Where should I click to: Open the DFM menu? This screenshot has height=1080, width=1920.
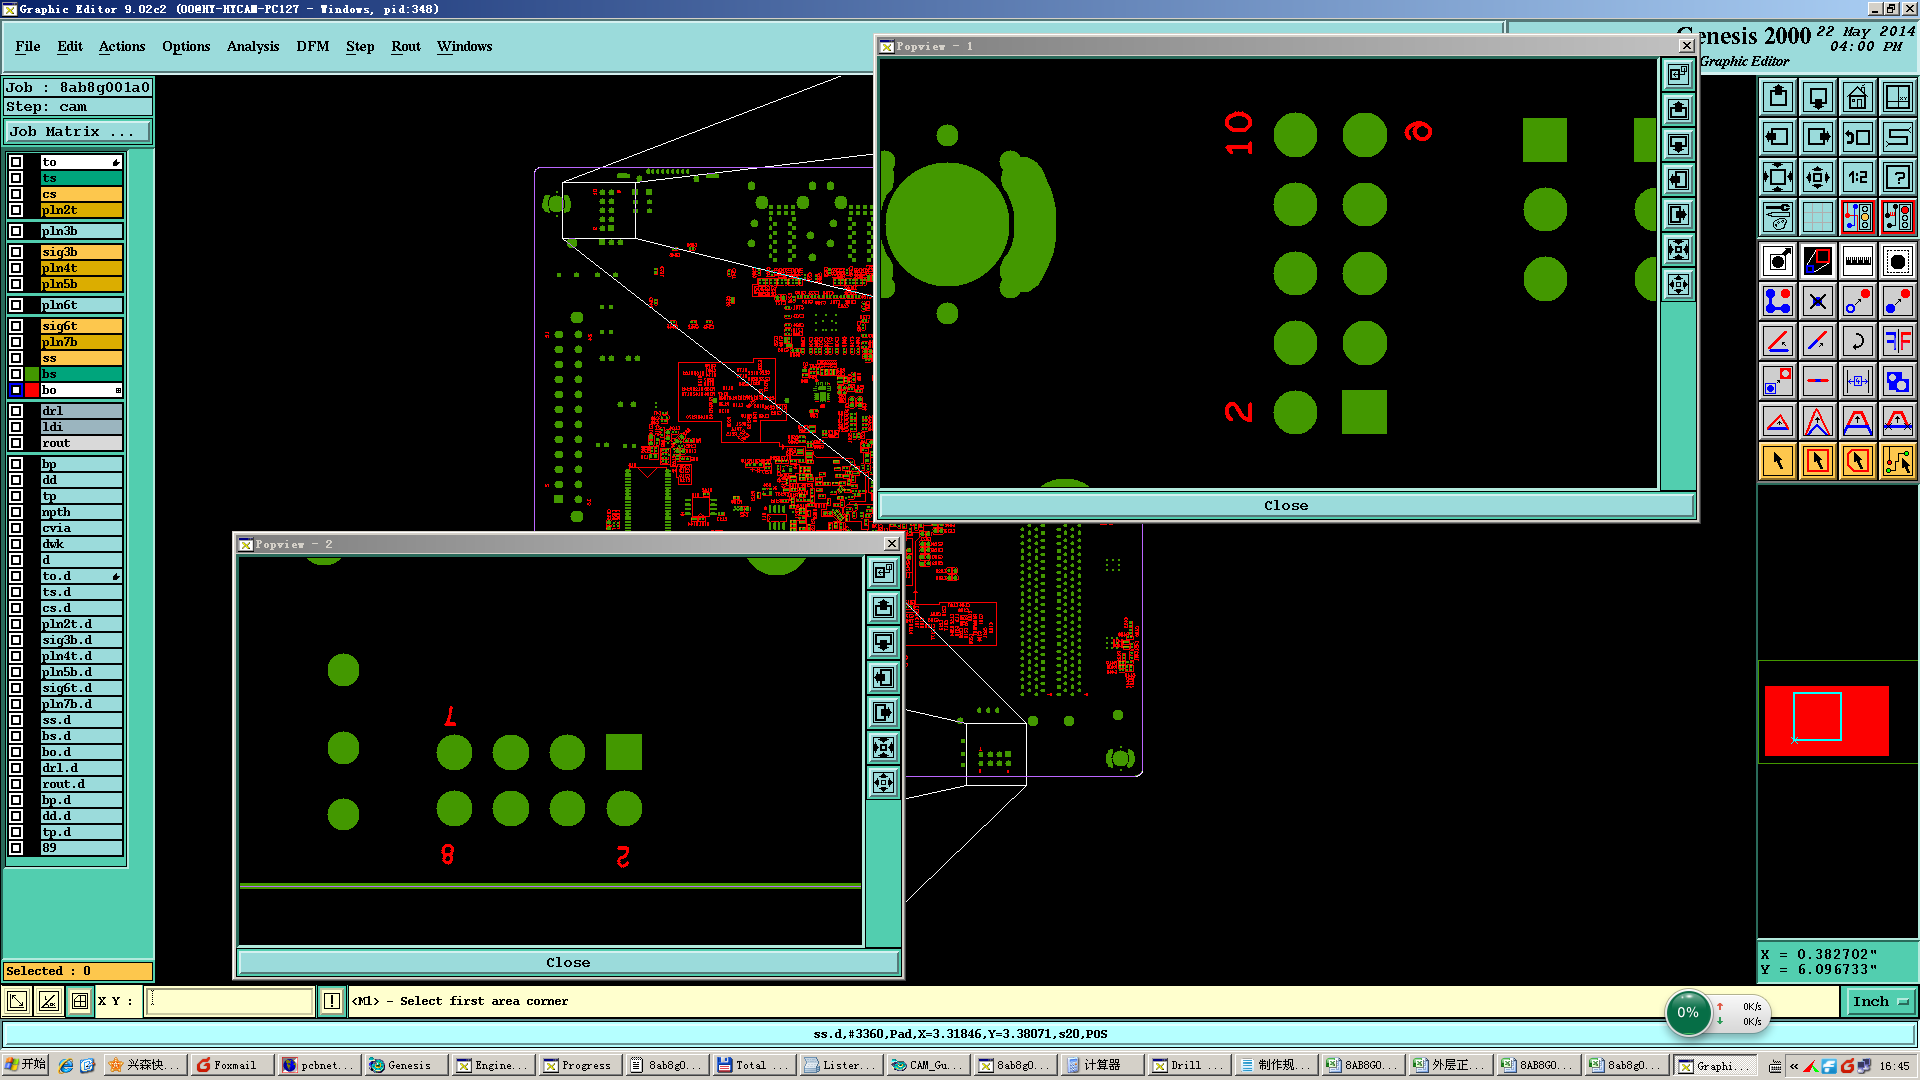[x=313, y=46]
